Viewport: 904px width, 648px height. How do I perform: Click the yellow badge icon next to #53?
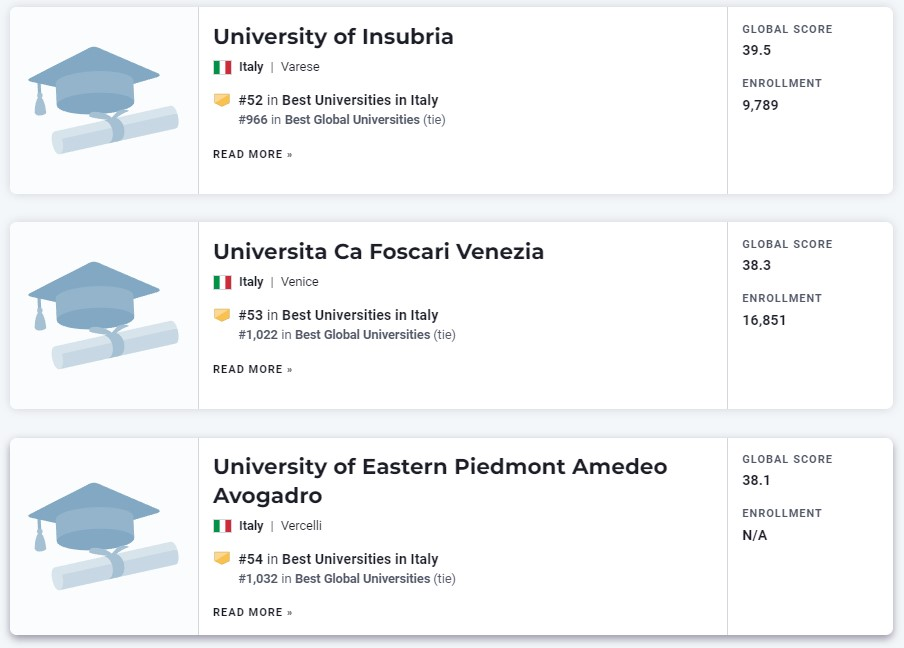(222, 315)
